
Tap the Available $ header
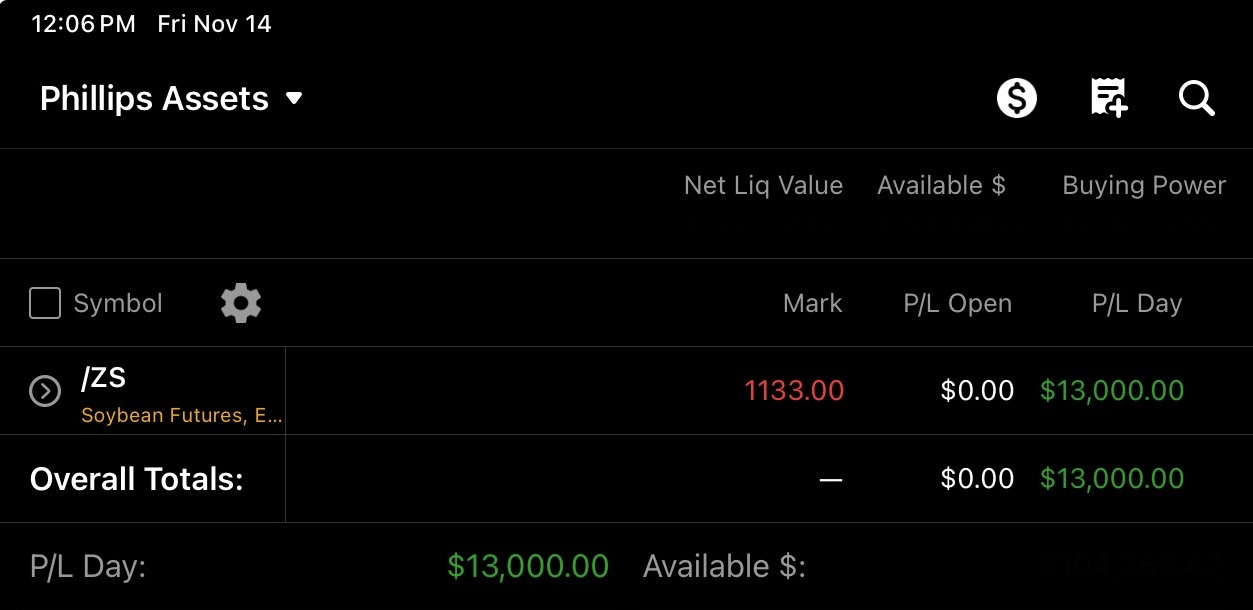941,185
